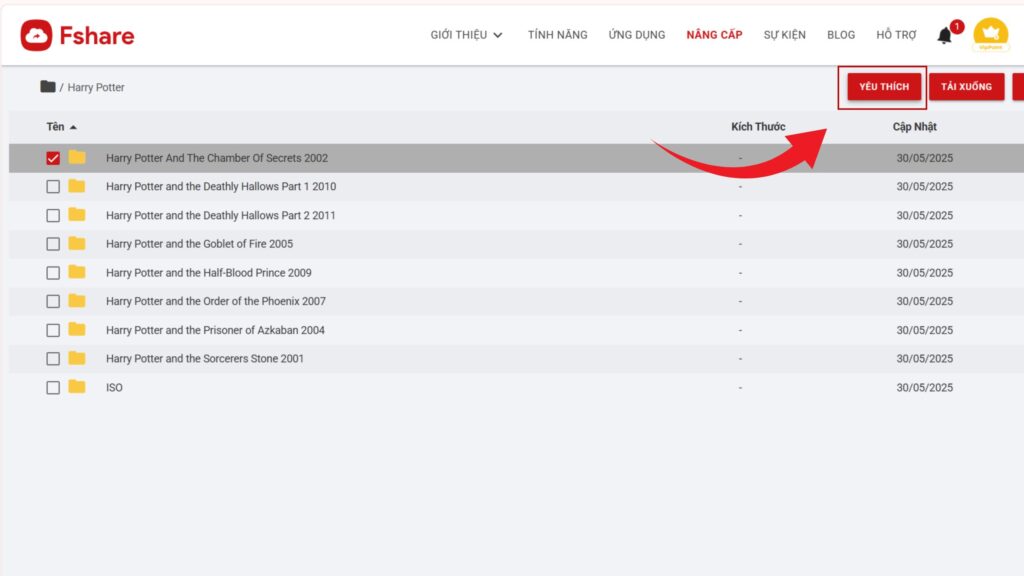This screenshot has width=1024, height=576.
Task: Open the ISO folder name
Action: point(114,388)
